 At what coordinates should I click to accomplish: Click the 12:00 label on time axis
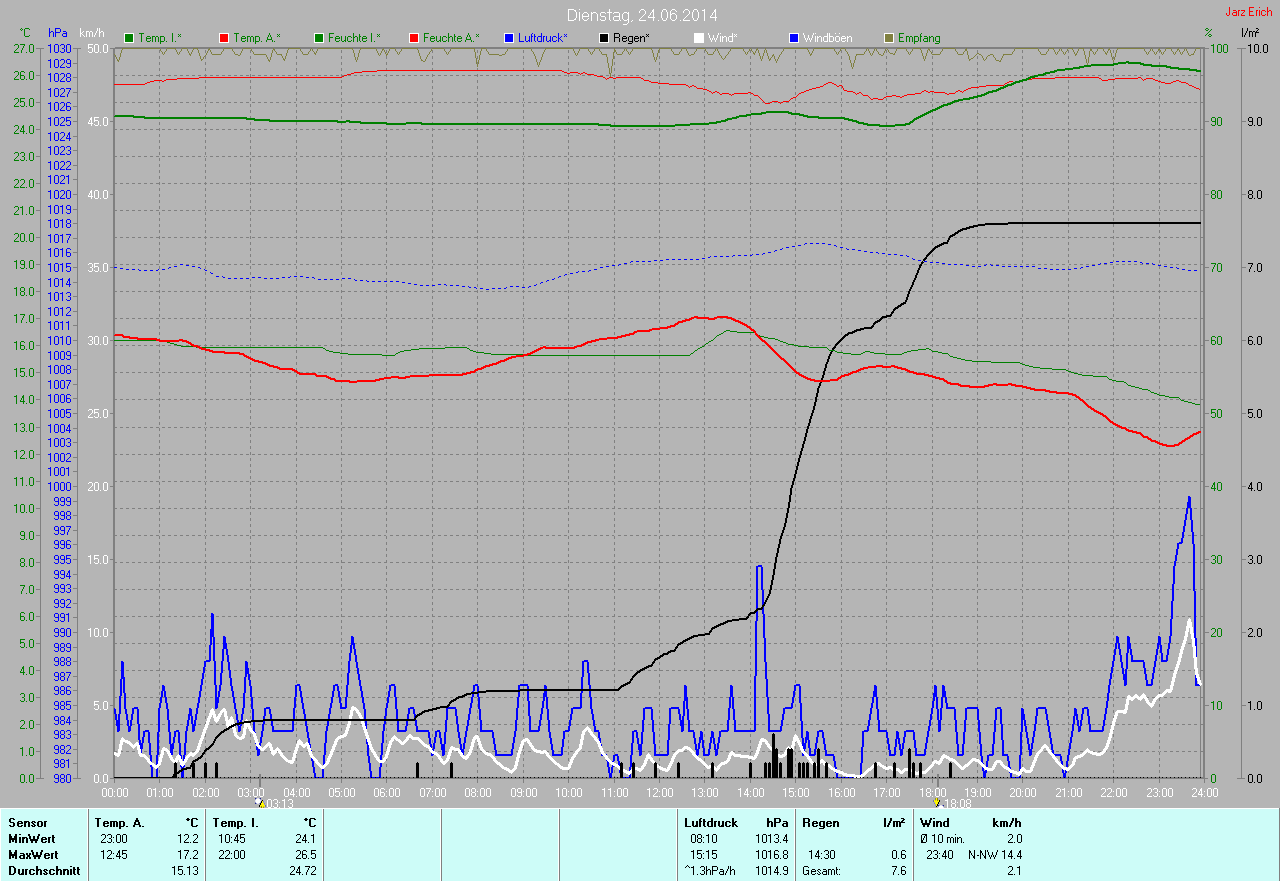[659, 792]
